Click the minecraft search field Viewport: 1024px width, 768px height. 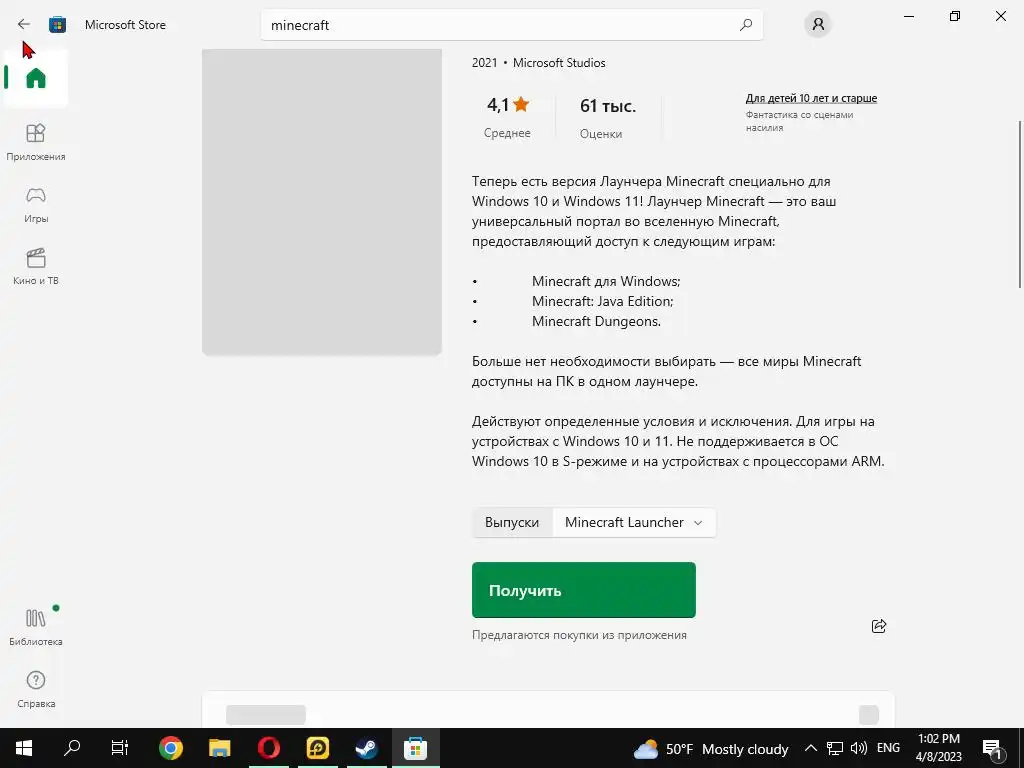(x=511, y=25)
